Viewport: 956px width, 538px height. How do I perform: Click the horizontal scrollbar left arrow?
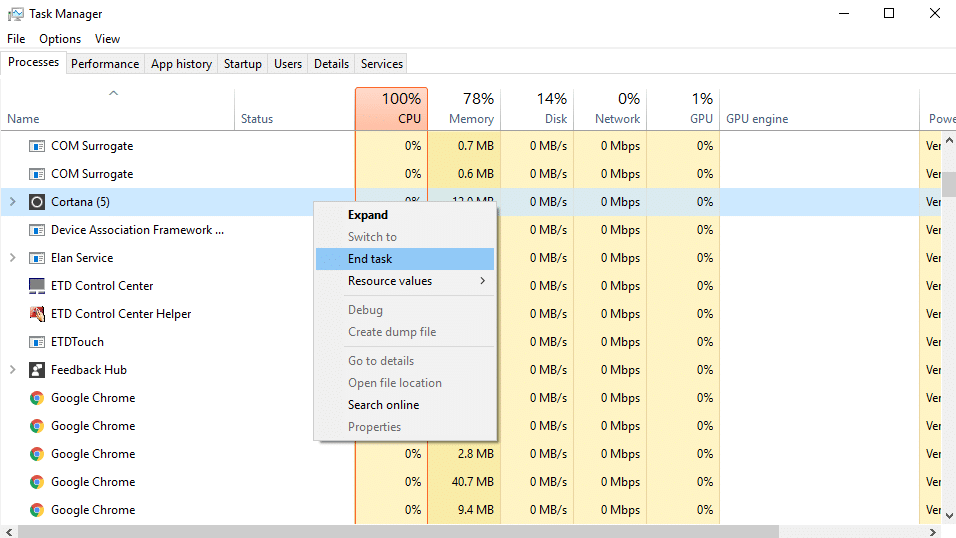(9, 532)
